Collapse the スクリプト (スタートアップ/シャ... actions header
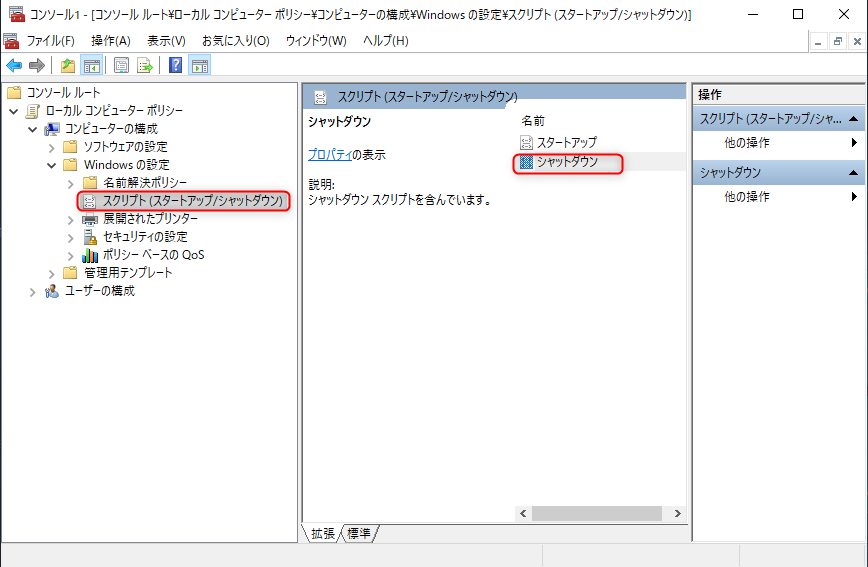This screenshot has width=868, height=567. pos(853,118)
